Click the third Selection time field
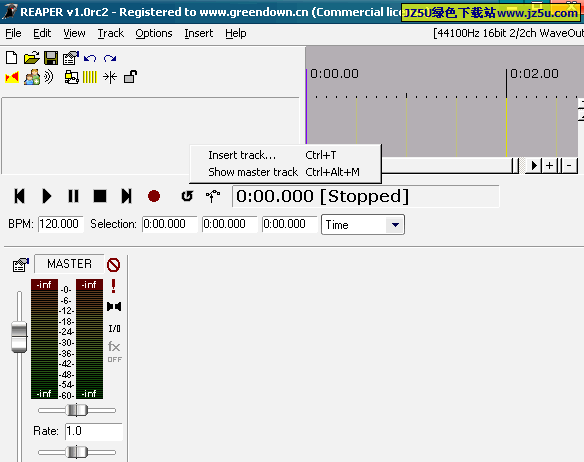Viewport: 584px width, 462px height. pyautogui.click(x=289, y=224)
